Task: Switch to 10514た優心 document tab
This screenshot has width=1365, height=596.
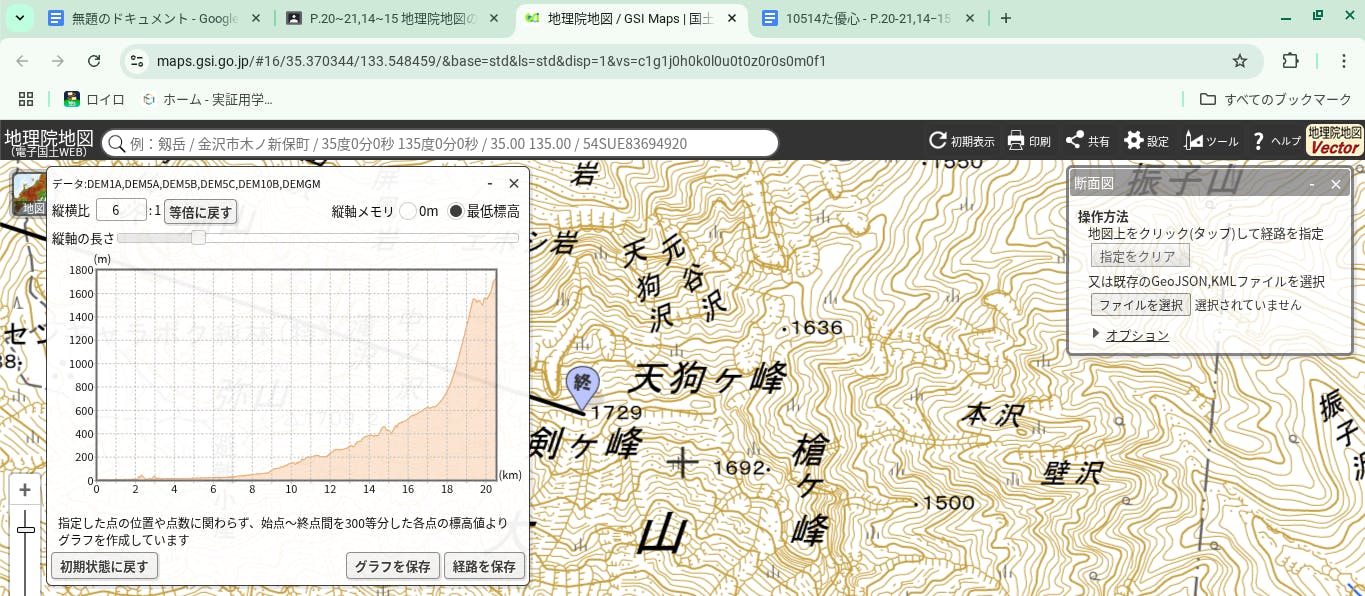Action: click(868, 18)
